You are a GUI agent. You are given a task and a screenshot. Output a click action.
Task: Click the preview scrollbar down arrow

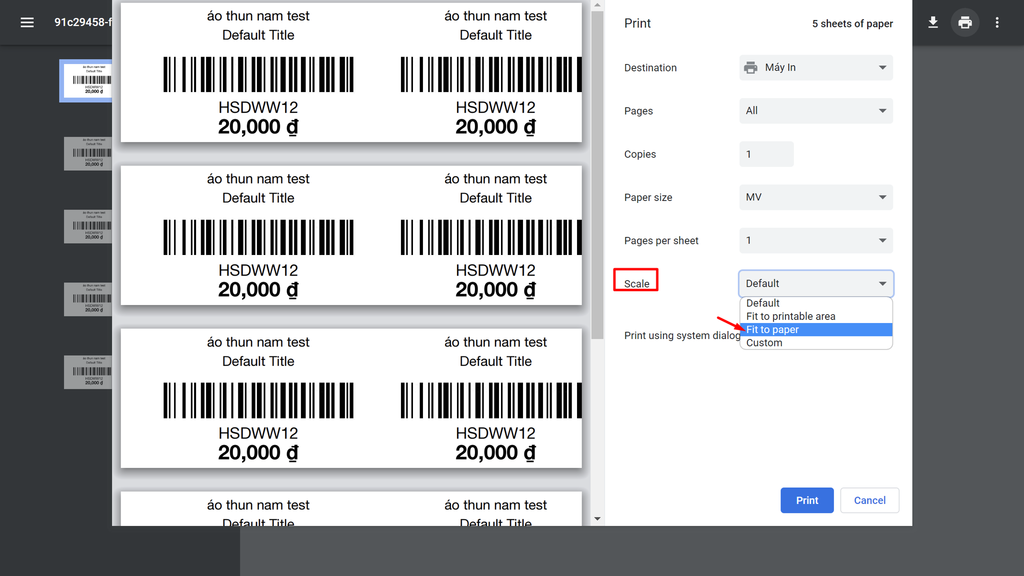[x=597, y=519]
